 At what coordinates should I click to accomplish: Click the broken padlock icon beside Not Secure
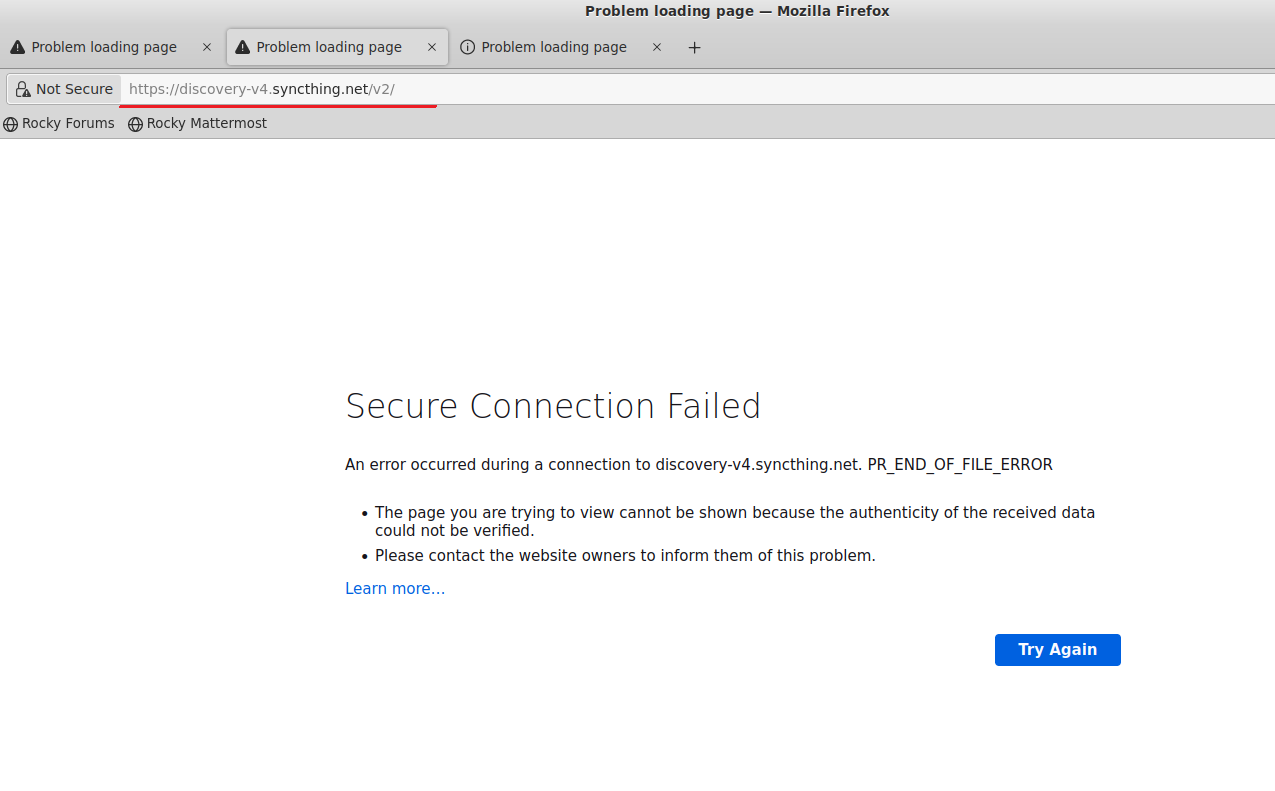pos(23,89)
